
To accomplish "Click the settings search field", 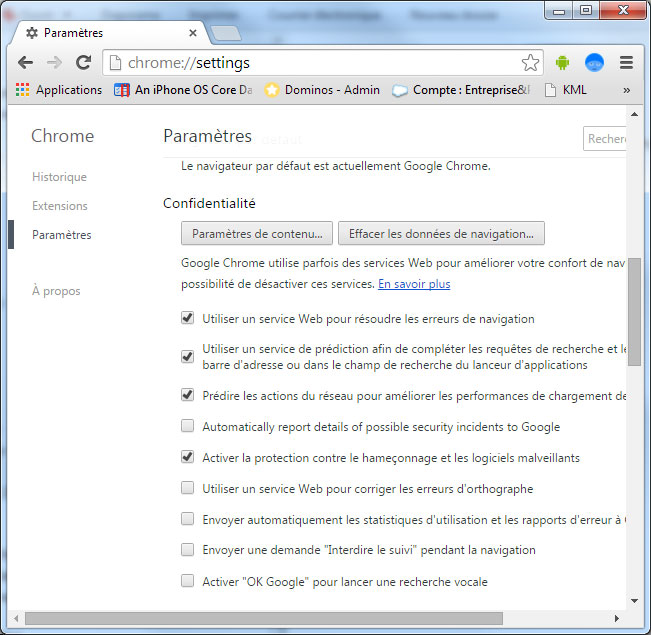I will [x=604, y=138].
